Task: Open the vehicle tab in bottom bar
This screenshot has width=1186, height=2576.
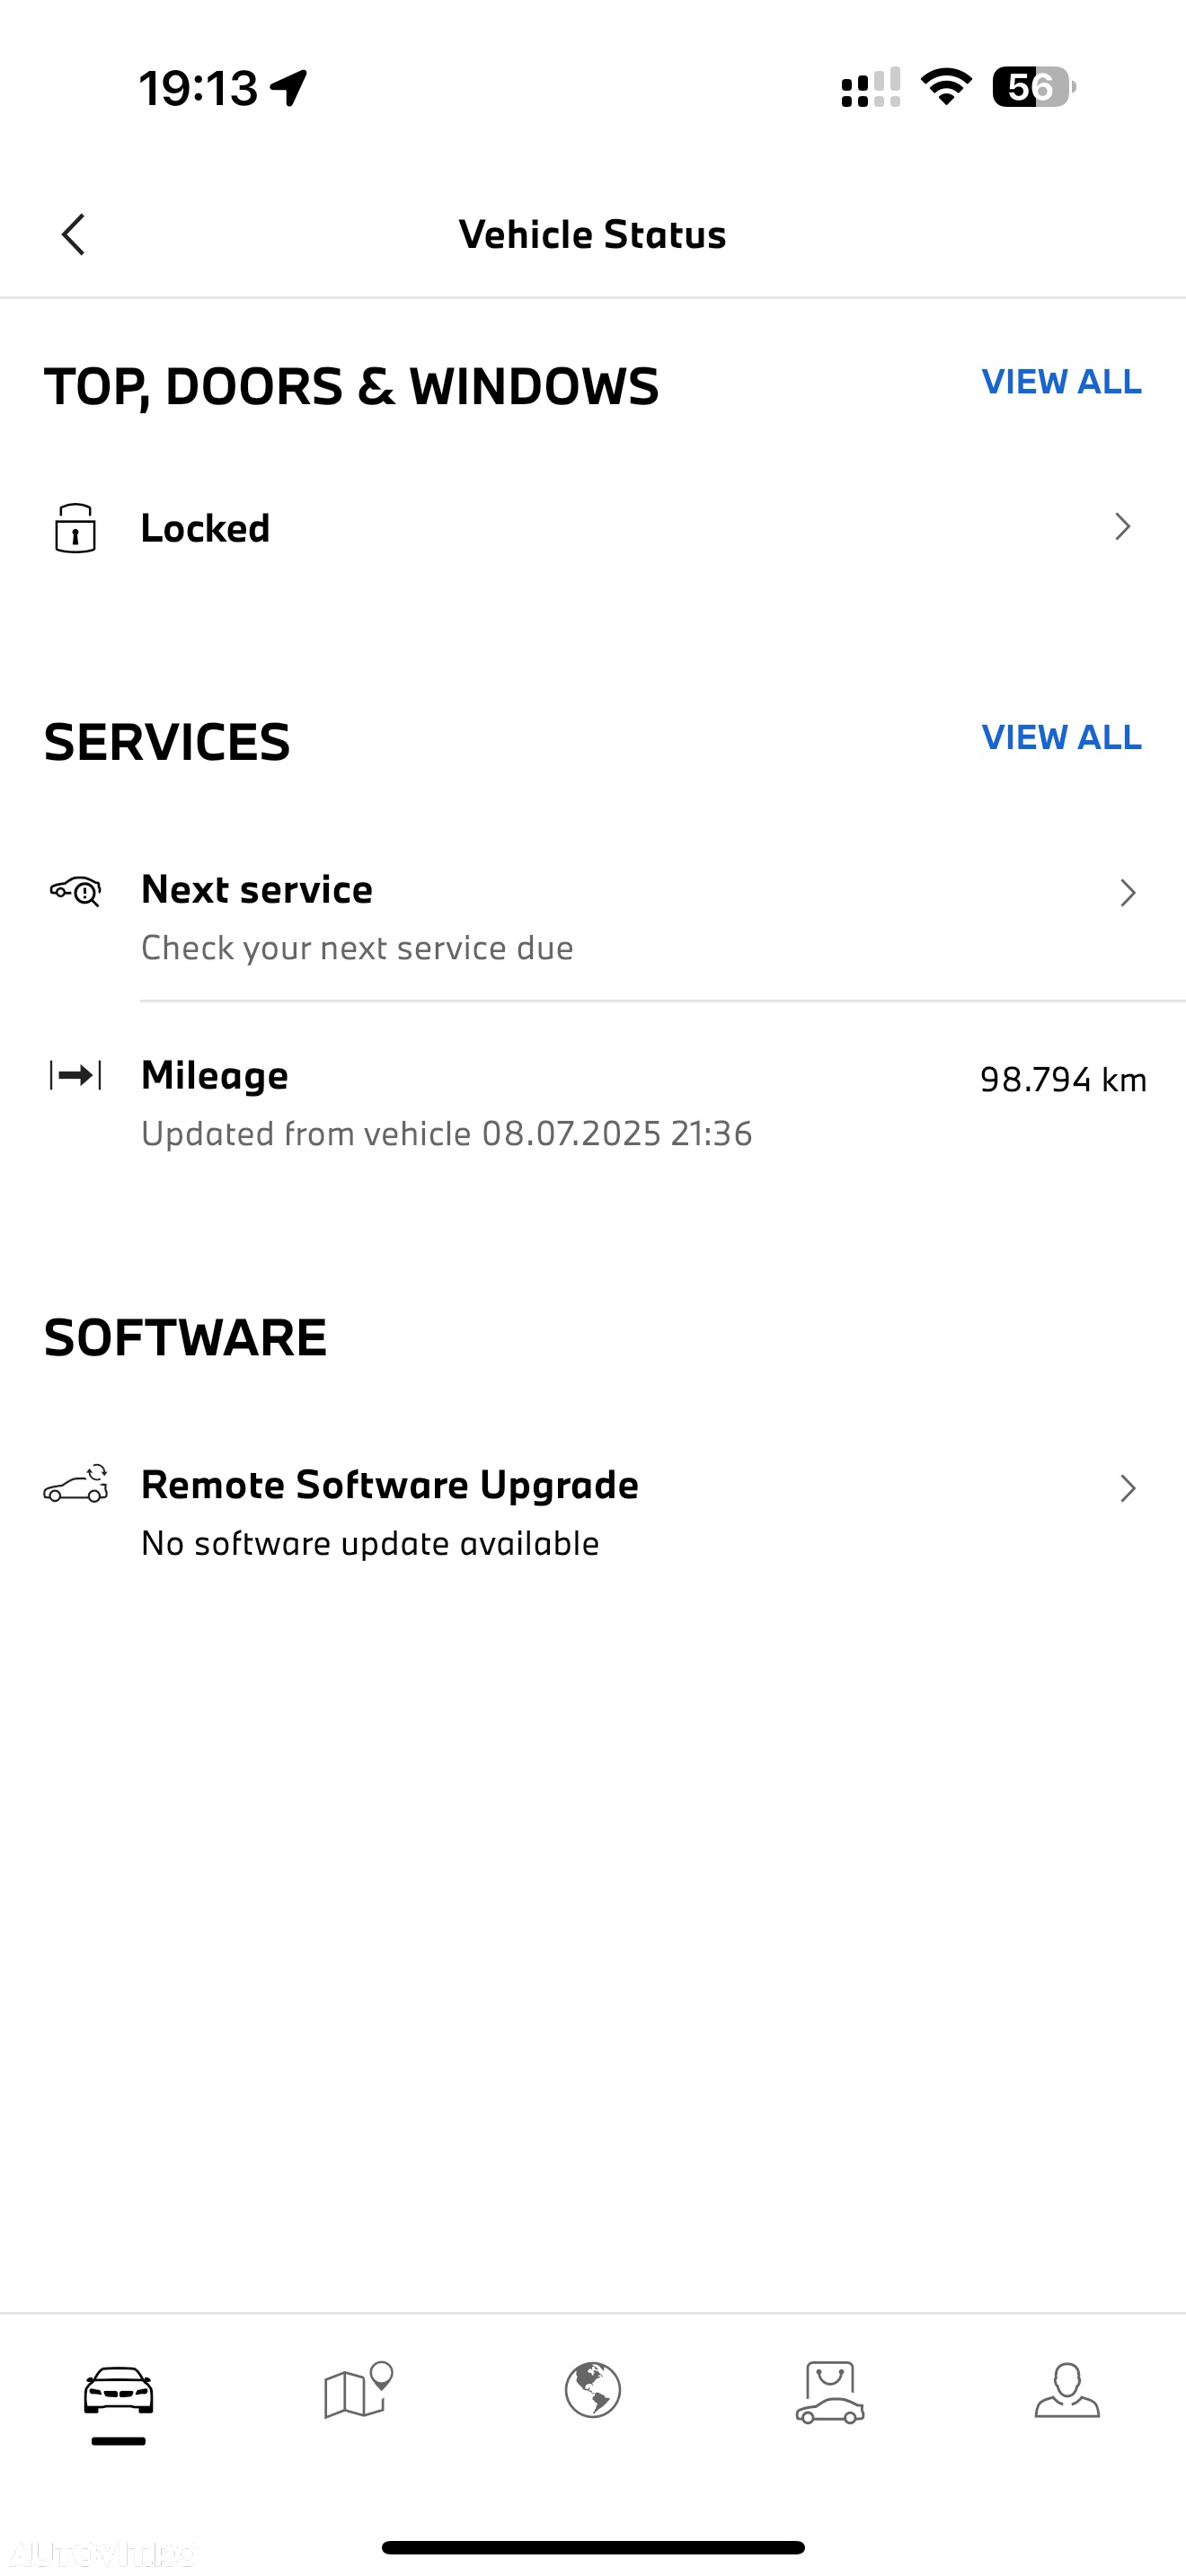Action: click(x=118, y=2392)
